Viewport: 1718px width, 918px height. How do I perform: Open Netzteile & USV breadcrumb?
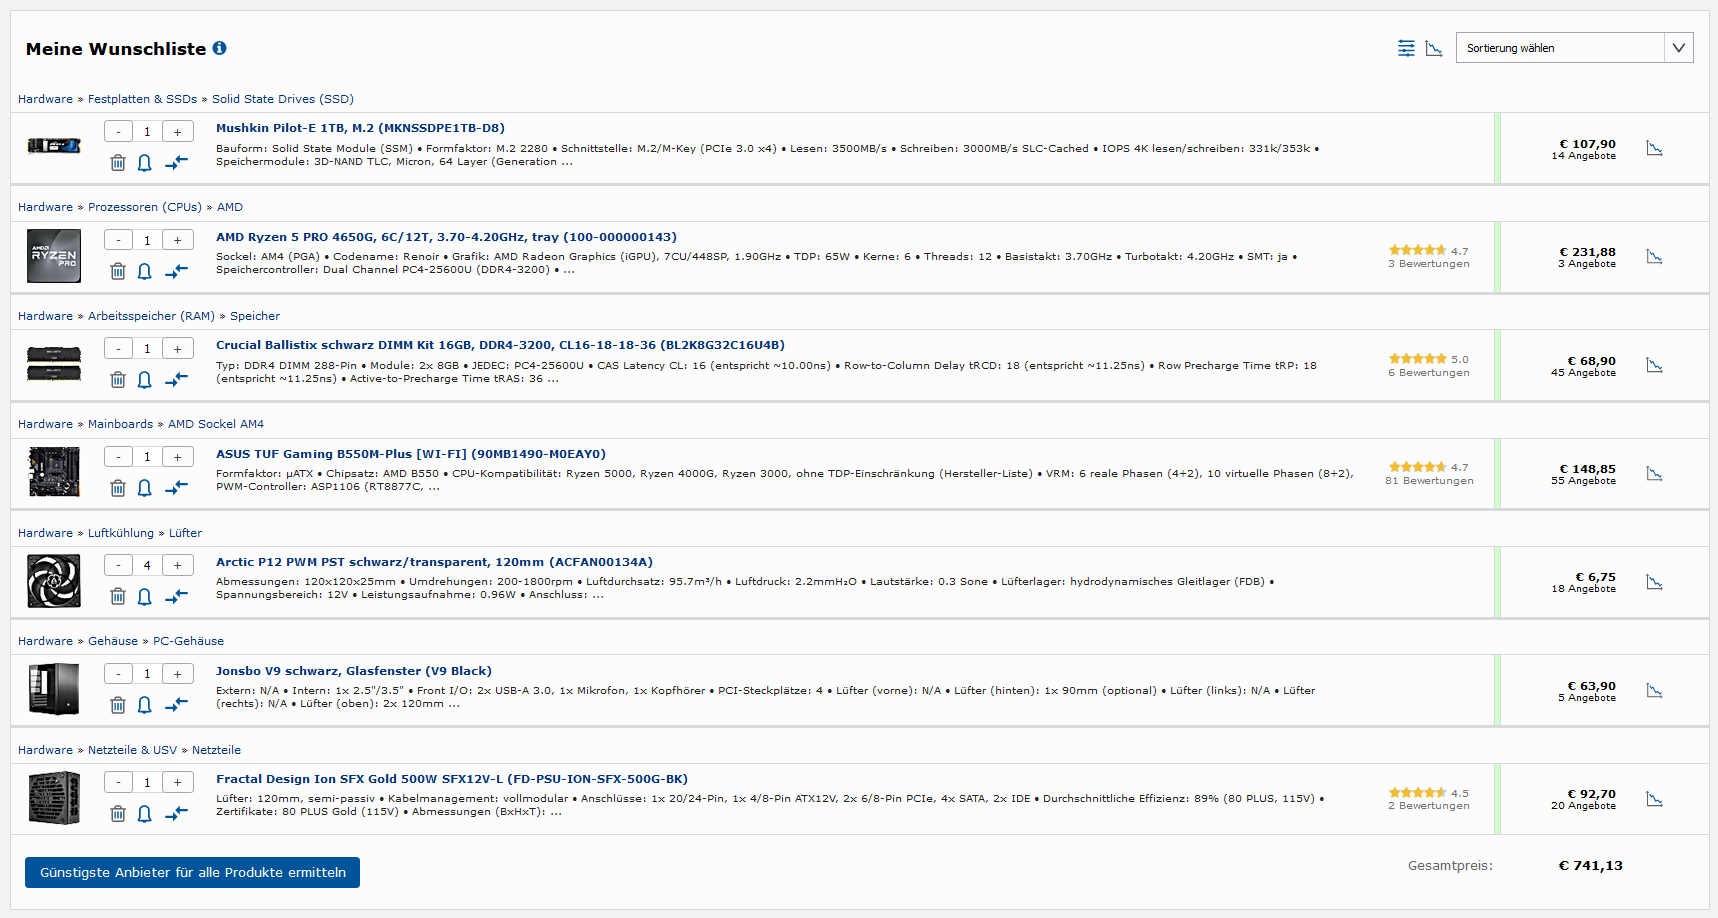132,750
